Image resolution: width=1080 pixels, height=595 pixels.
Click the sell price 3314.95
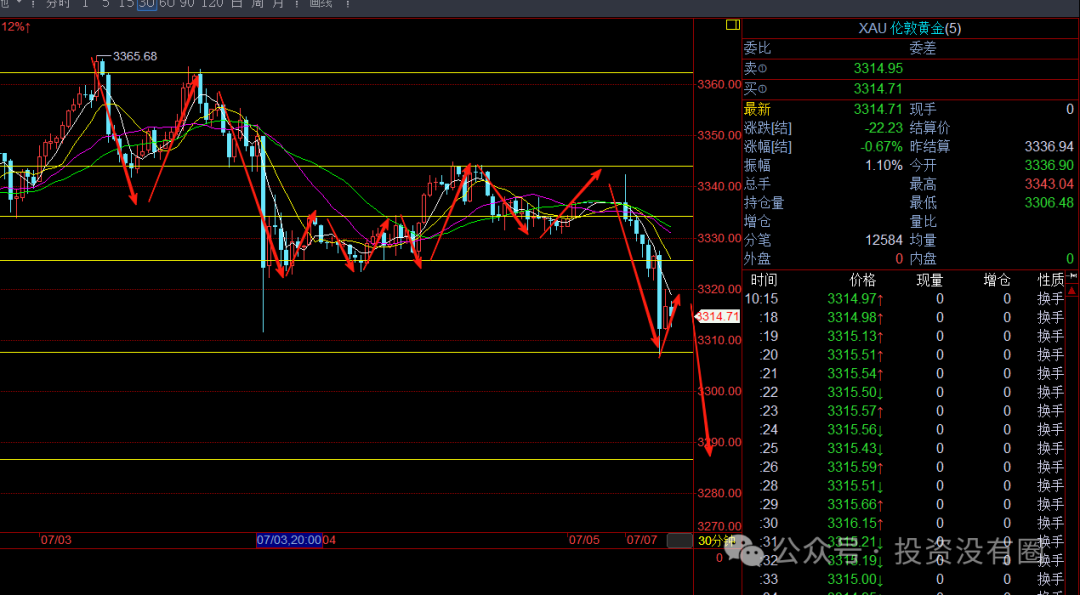[x=878, y=68]
